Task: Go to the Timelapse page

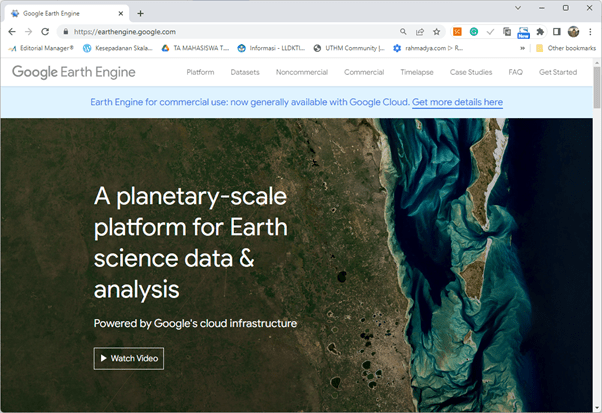Action: [416, 73]
